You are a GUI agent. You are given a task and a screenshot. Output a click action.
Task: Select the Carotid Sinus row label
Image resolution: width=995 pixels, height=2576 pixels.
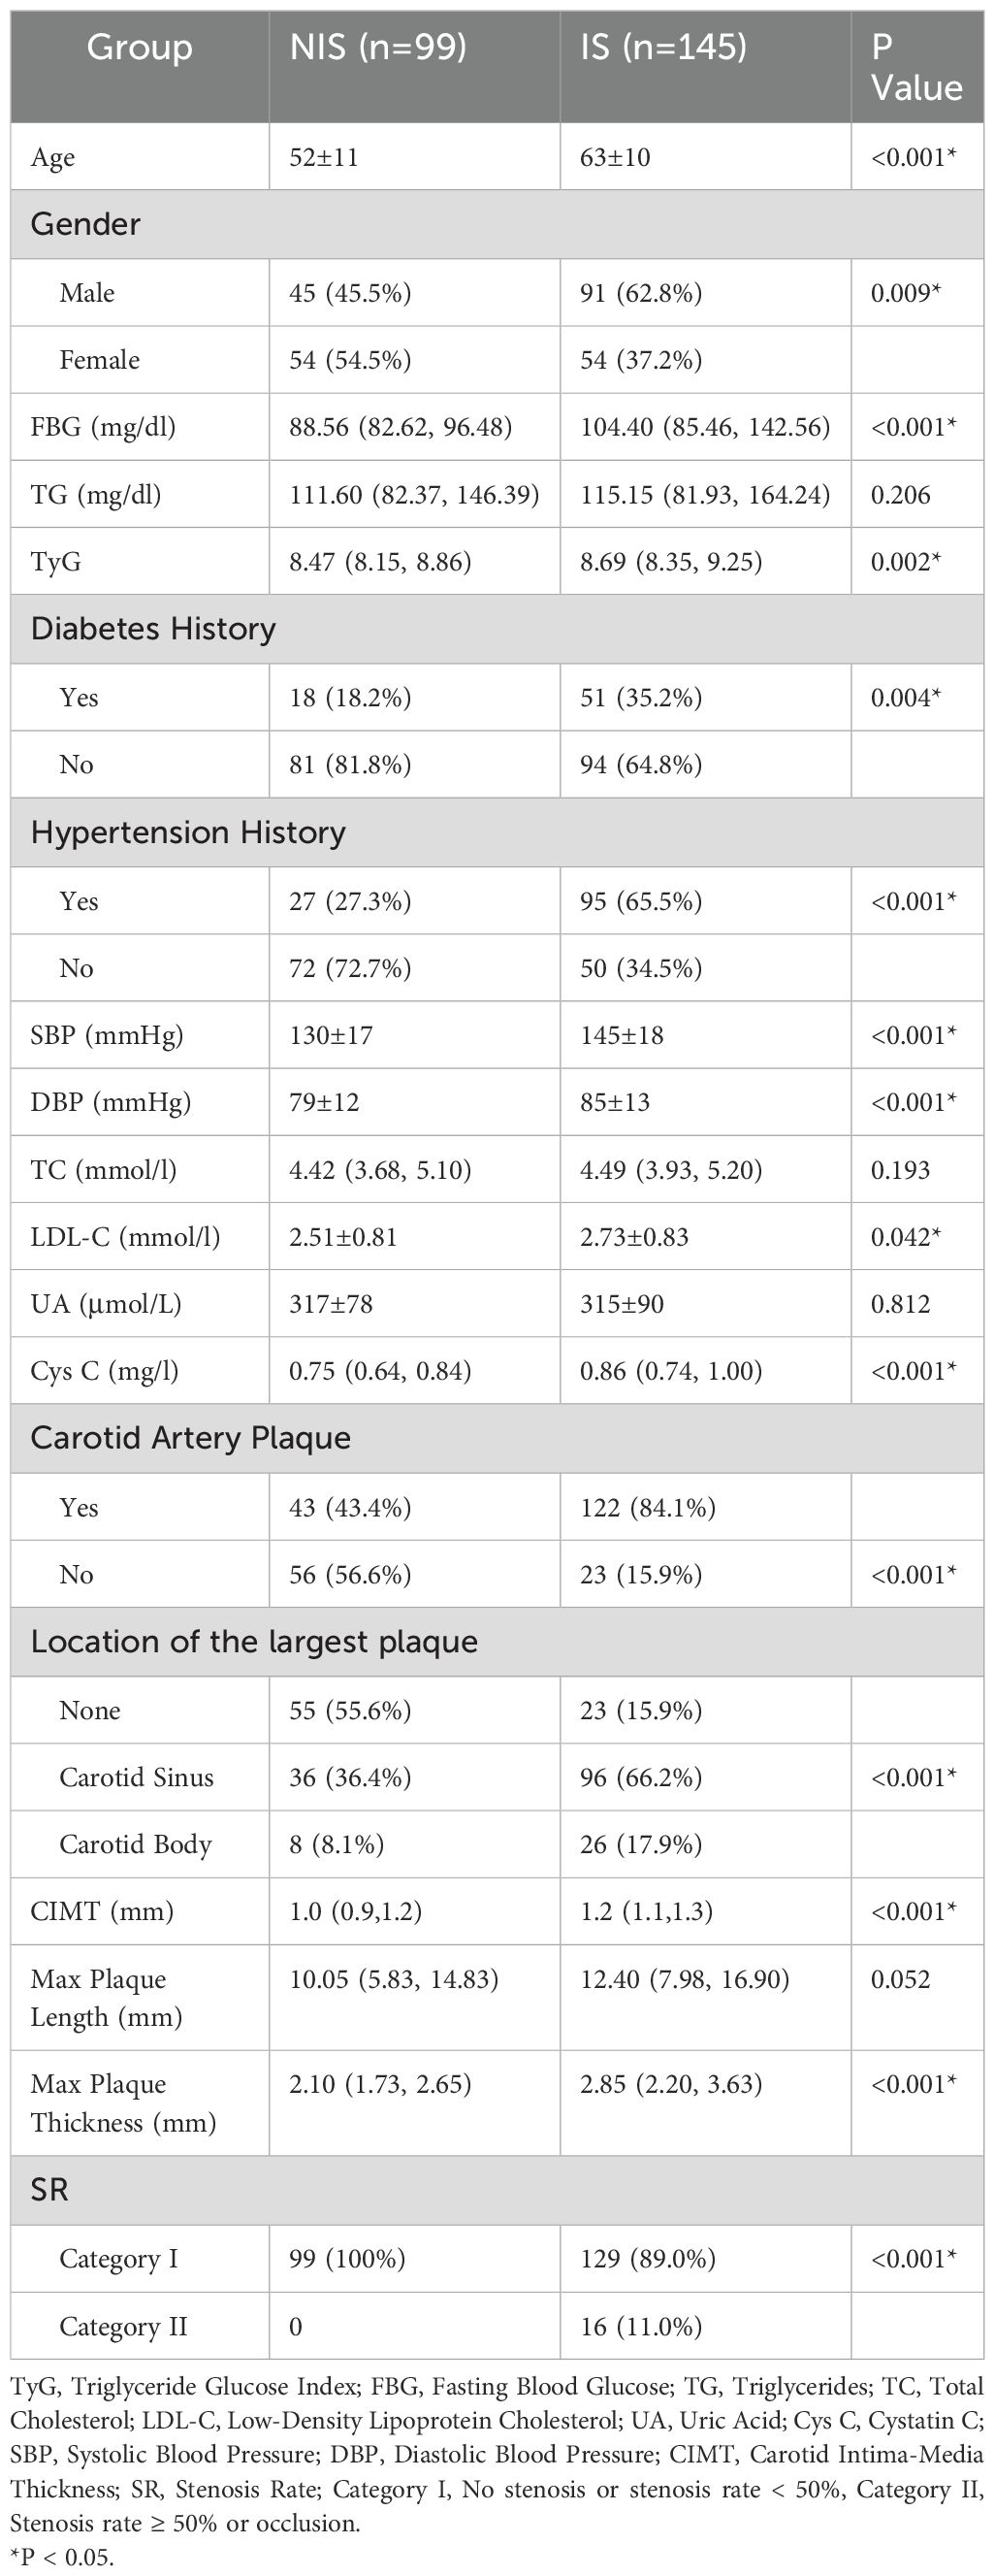[137, 1777]
